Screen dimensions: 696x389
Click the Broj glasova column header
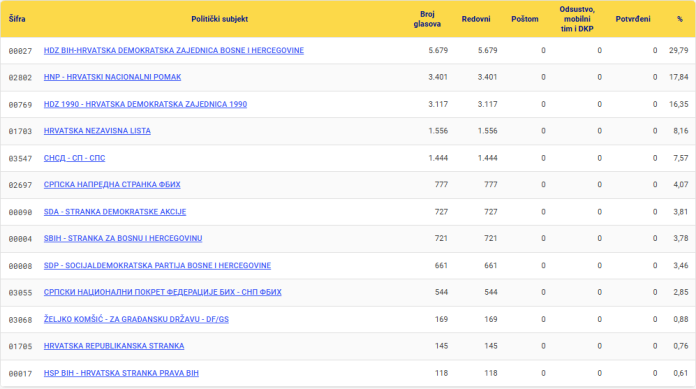click(427, 19)
